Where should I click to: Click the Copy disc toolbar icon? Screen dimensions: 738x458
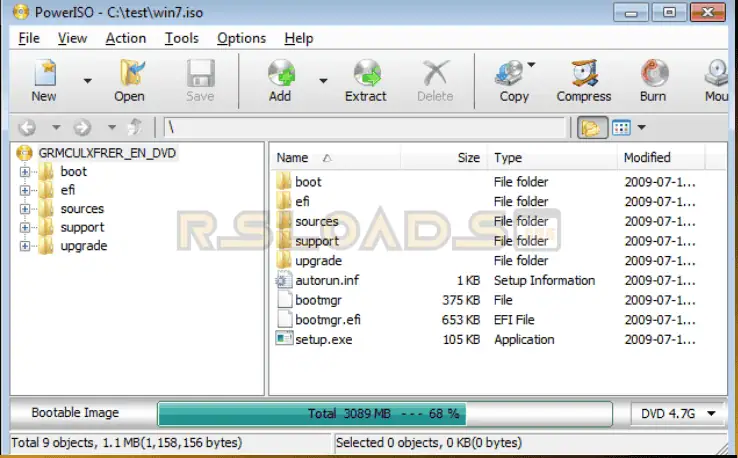(x=509, y=73)
